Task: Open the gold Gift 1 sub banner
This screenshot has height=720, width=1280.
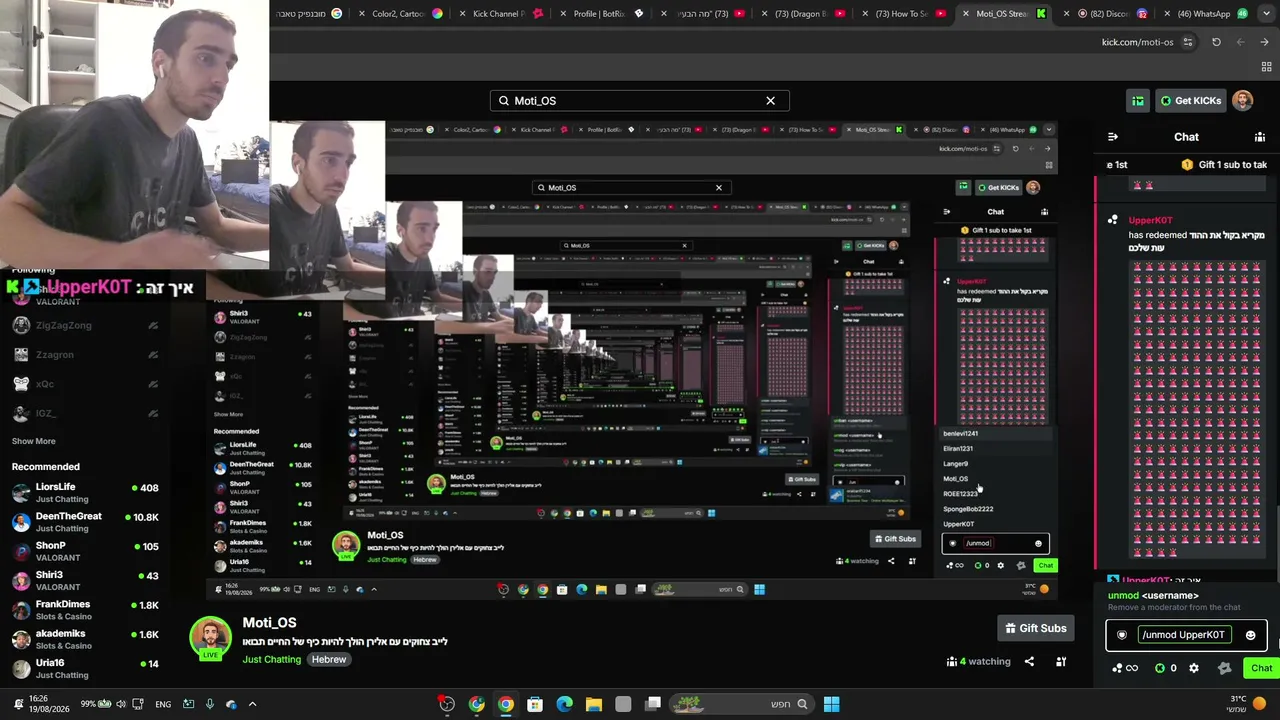Action: pos(1224,164)
